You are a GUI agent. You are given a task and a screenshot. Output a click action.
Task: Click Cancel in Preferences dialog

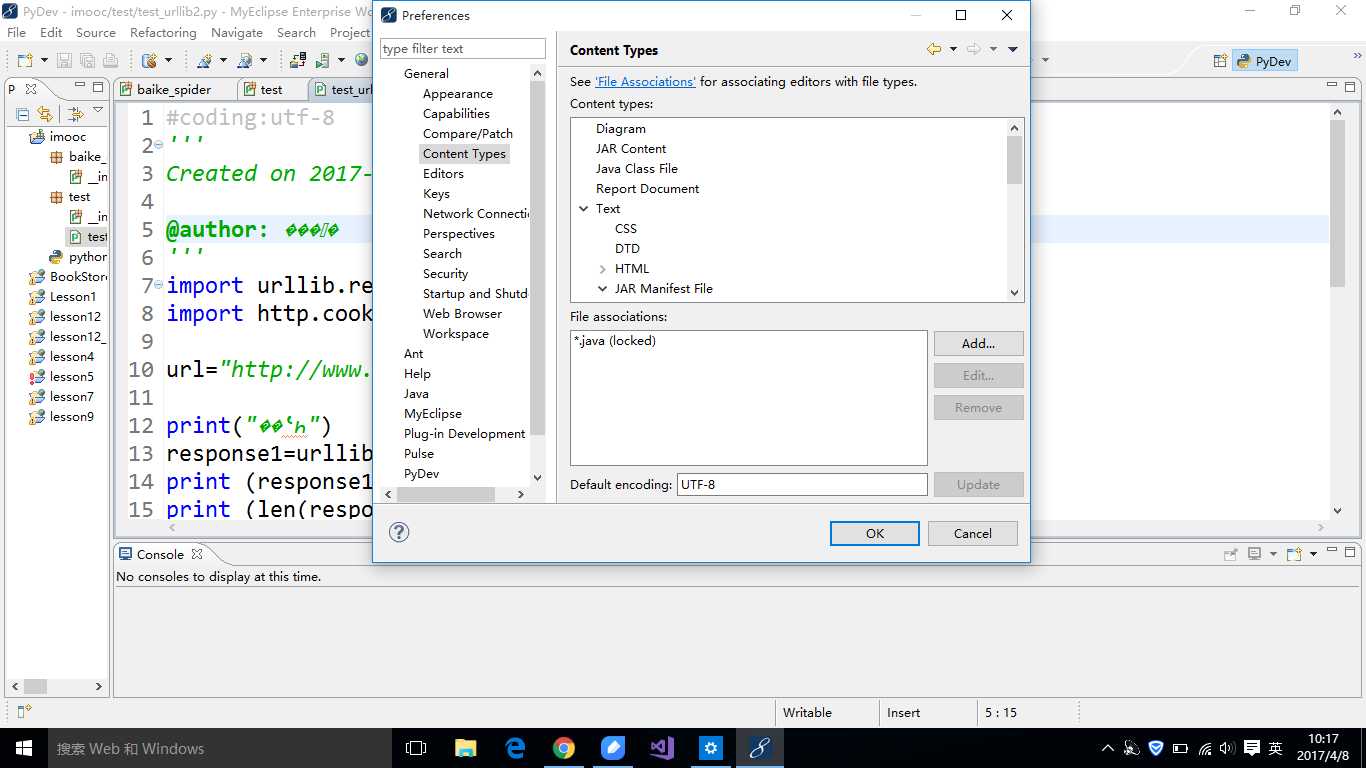(973, 533)
